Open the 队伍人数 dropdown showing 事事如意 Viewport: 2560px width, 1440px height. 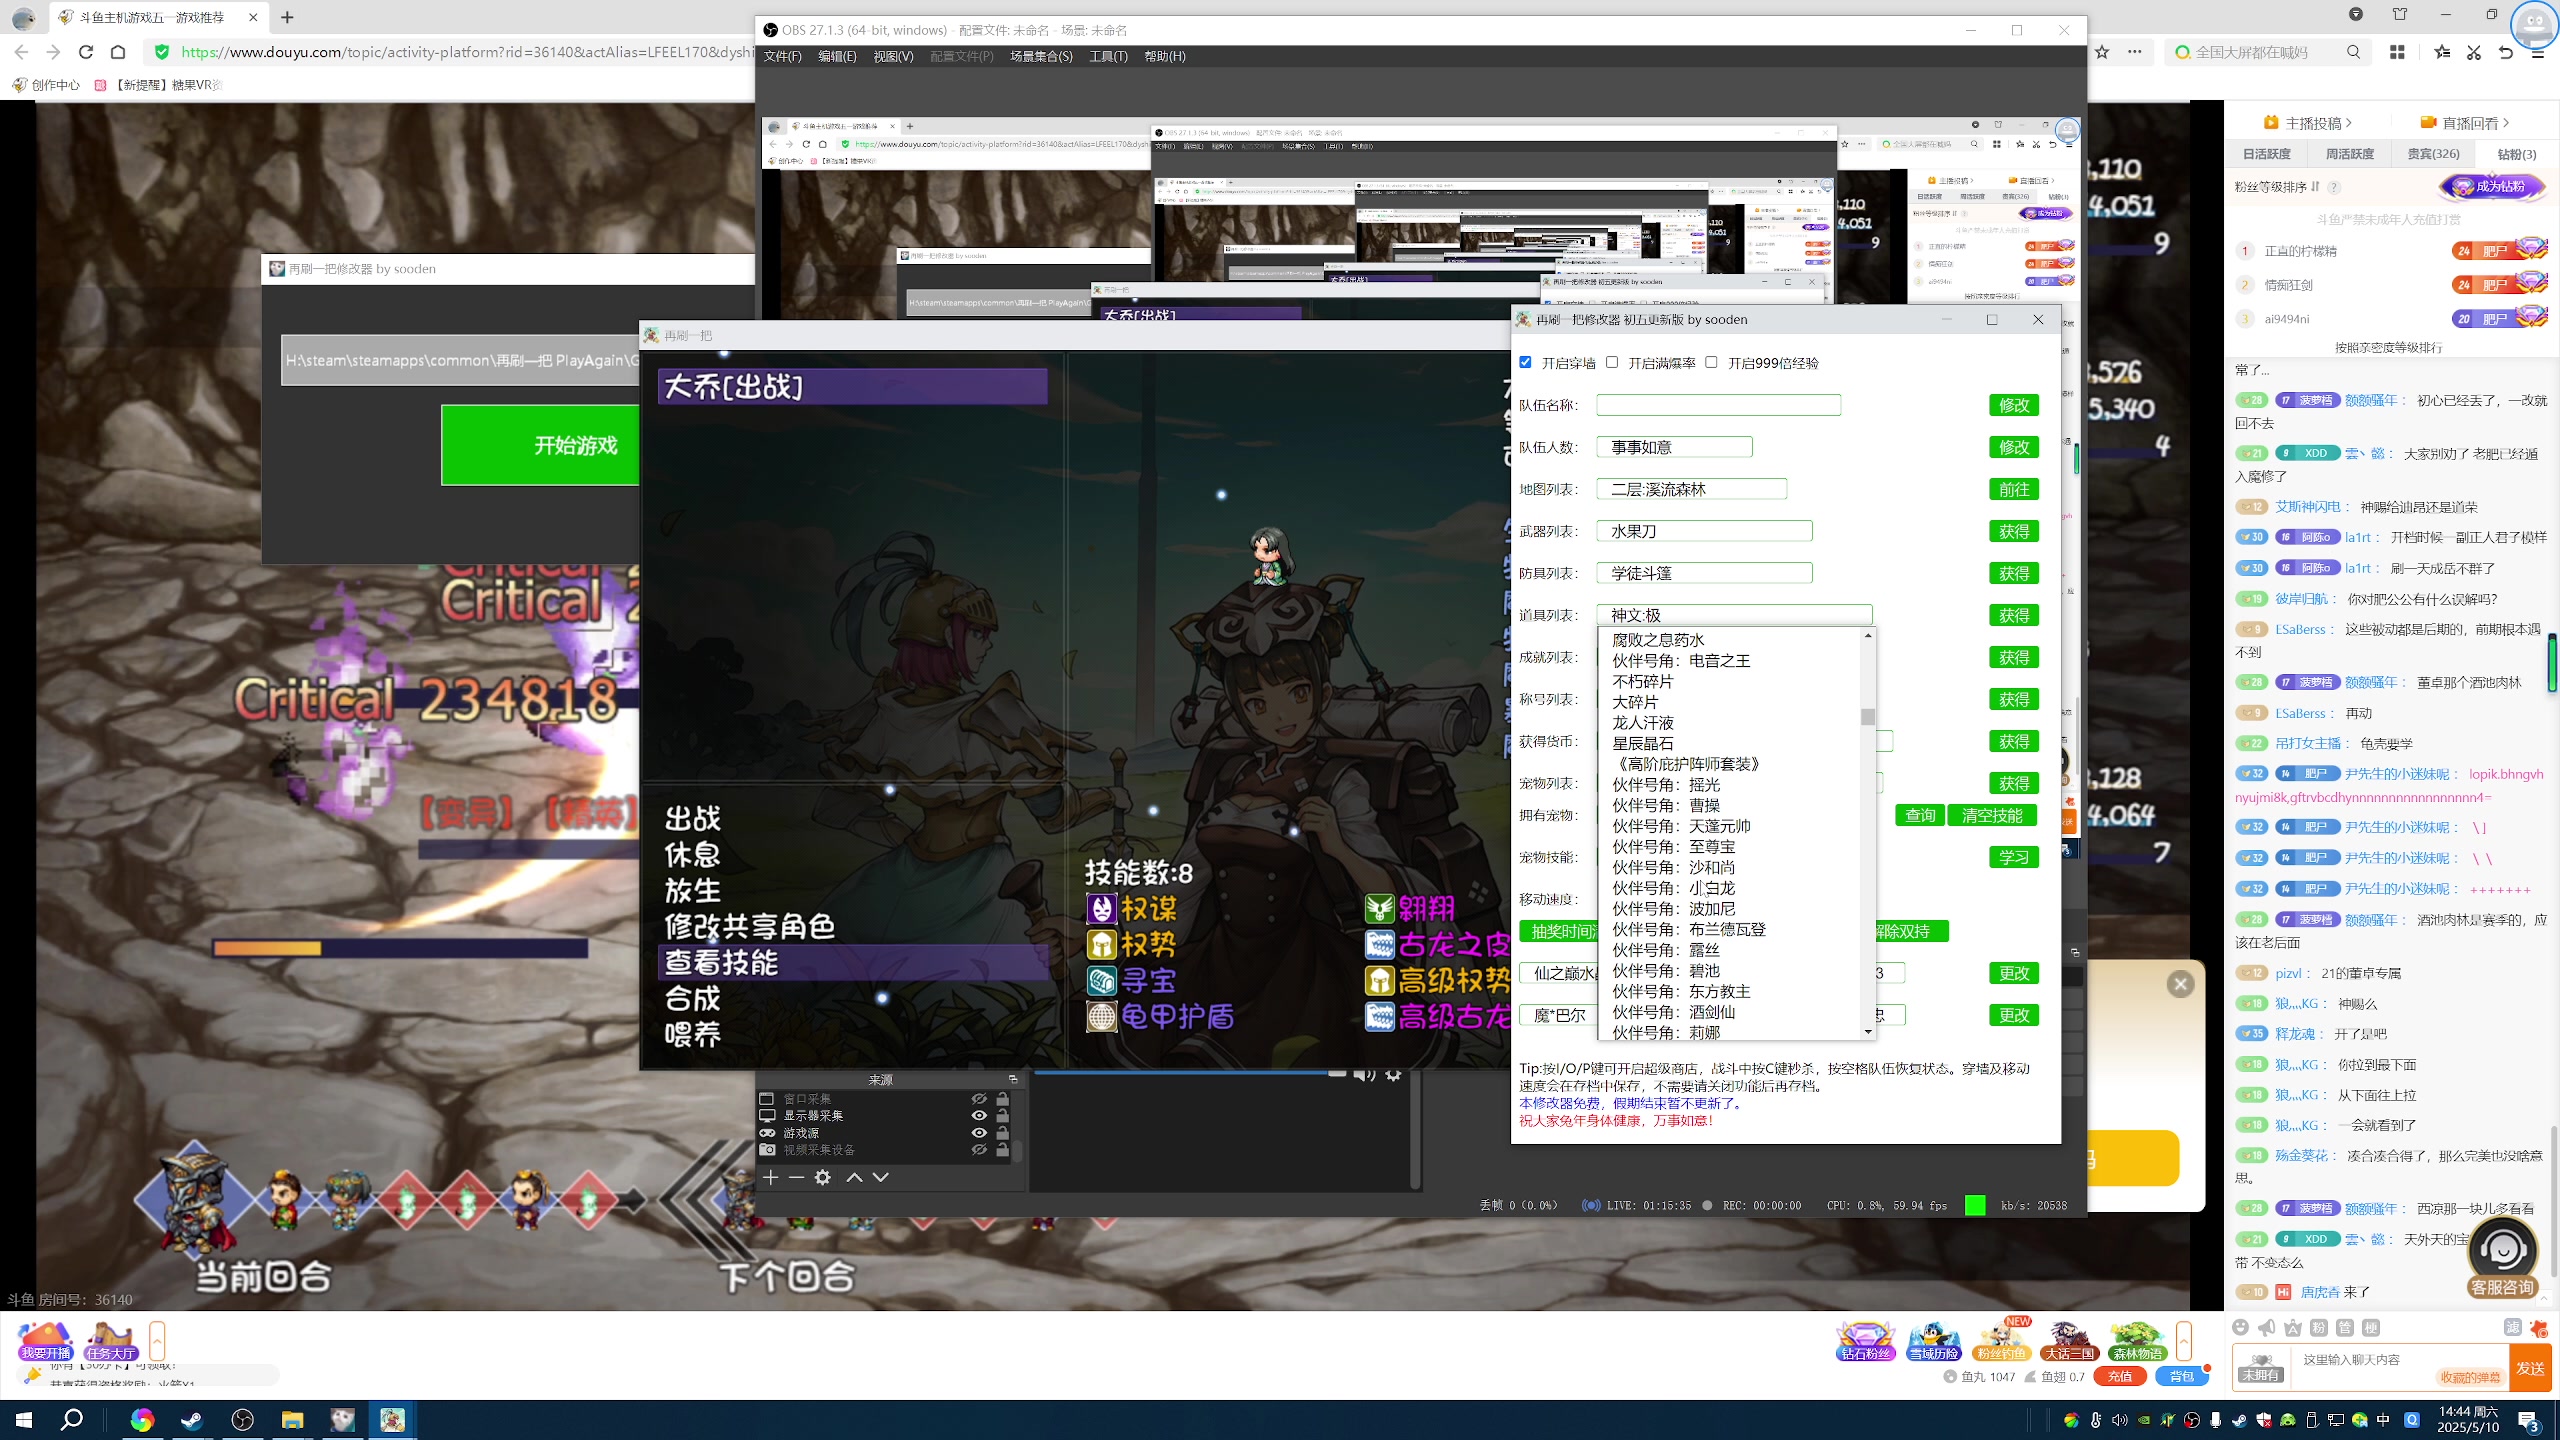pyautogui.click(x=1674, y=447)
